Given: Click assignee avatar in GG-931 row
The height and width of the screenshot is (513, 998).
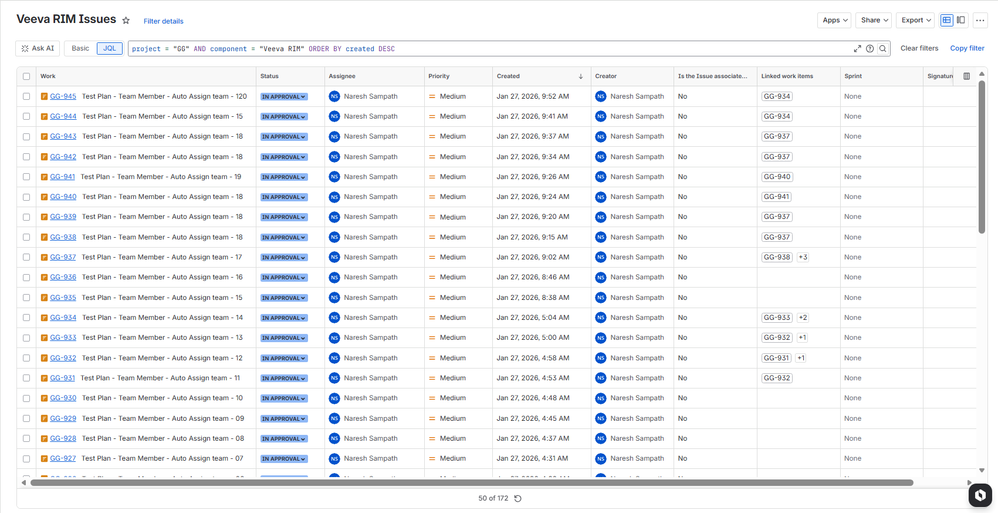Looking at the screenshot, I should tap(334, 378).
